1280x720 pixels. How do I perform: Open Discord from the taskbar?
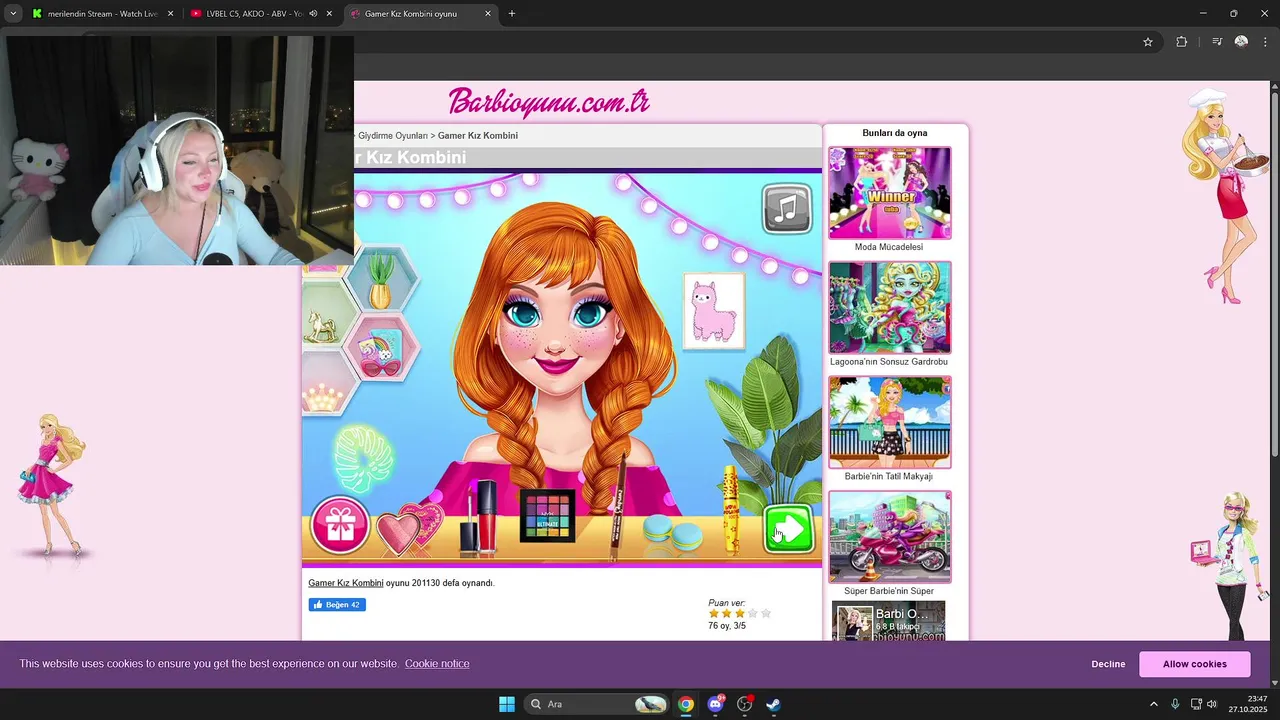pos(715,704)
